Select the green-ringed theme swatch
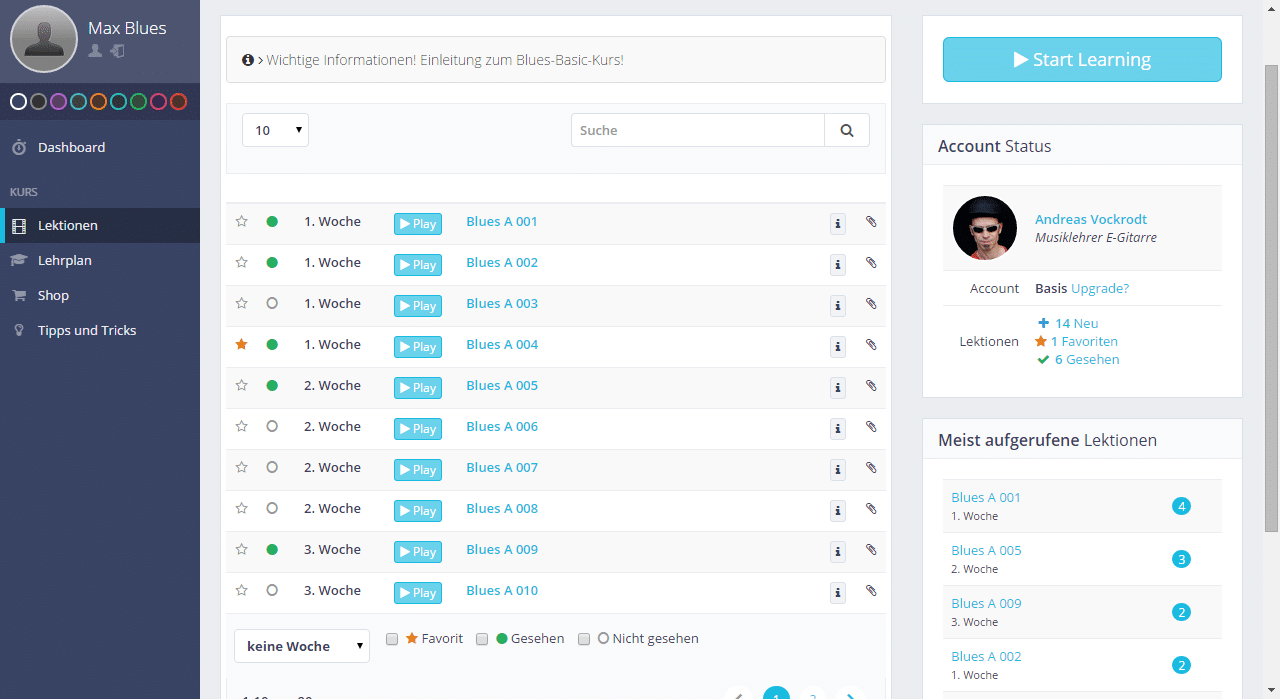 point(138,101)
